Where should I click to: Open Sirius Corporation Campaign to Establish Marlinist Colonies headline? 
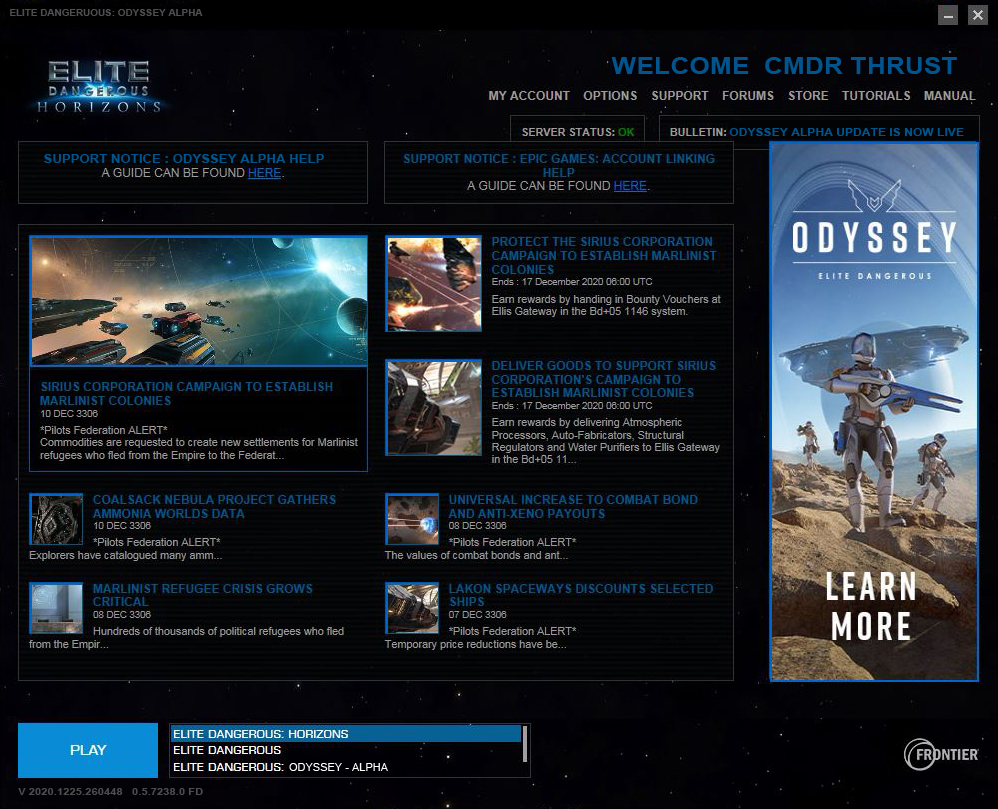[x=186, y=393]
